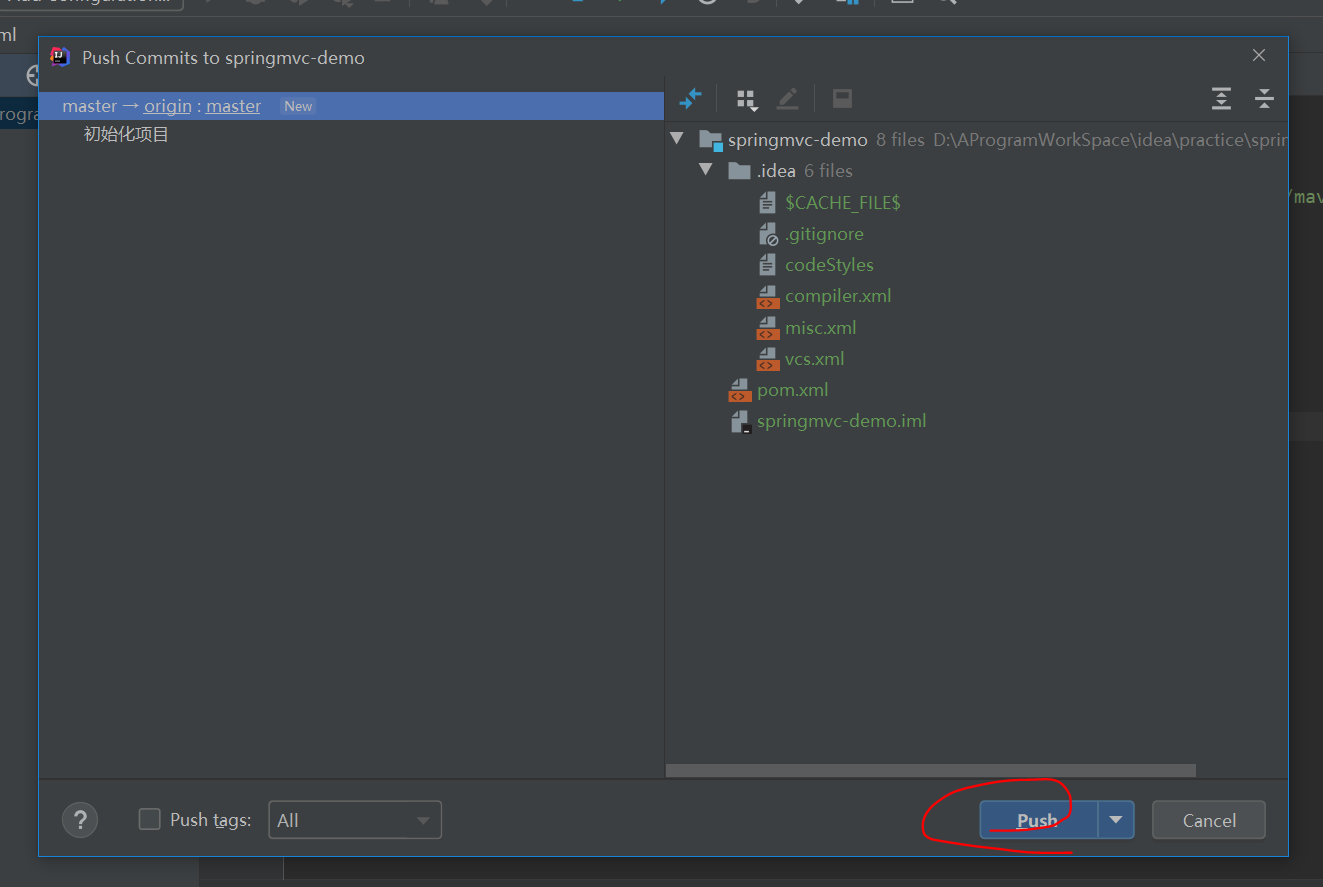Select the master → origin : master row
Viewport: 1323px width, 887px height.
pos(352,106)
